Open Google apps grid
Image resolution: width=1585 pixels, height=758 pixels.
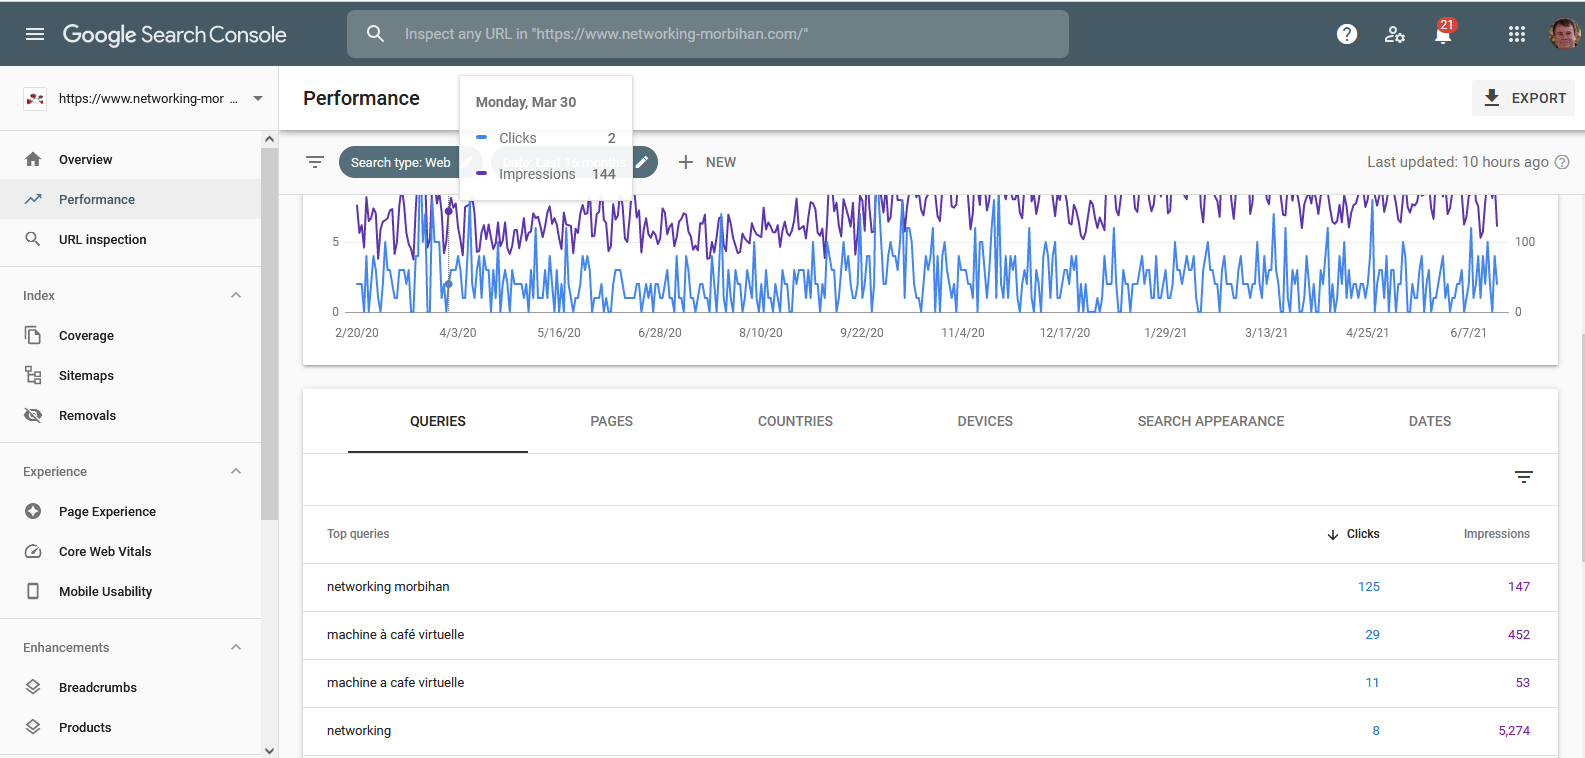[x=1517, y=34]
